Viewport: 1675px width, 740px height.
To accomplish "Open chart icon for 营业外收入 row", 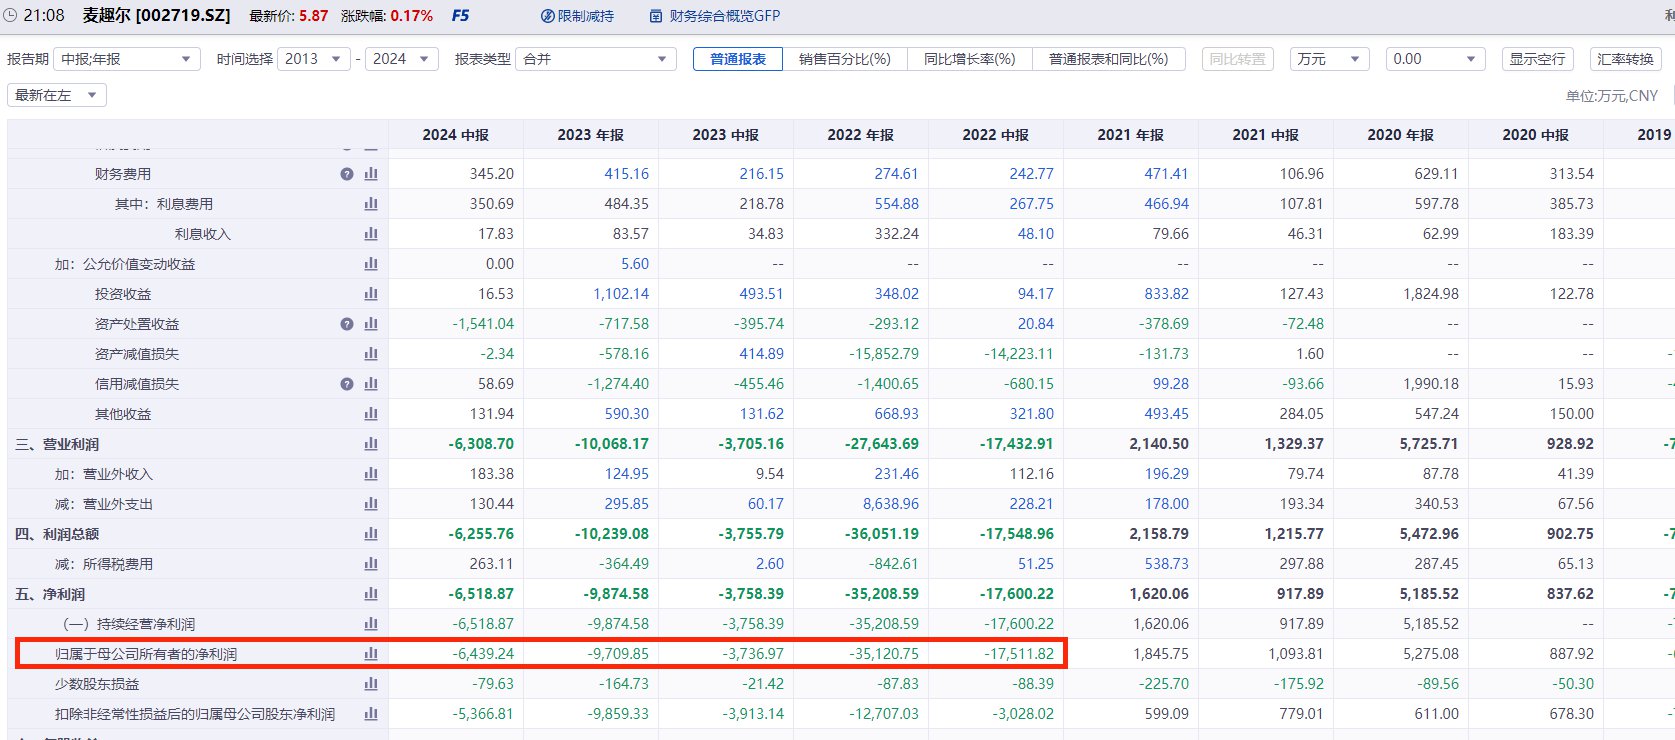I will [371, 474].
